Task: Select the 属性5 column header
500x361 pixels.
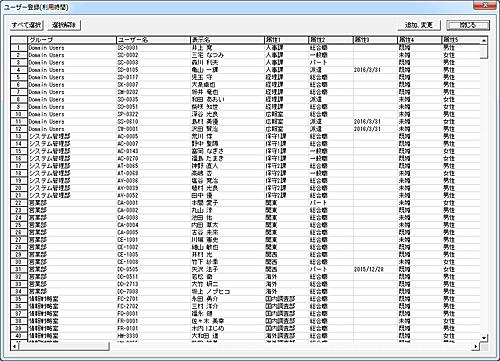Action: click(461, 40)
